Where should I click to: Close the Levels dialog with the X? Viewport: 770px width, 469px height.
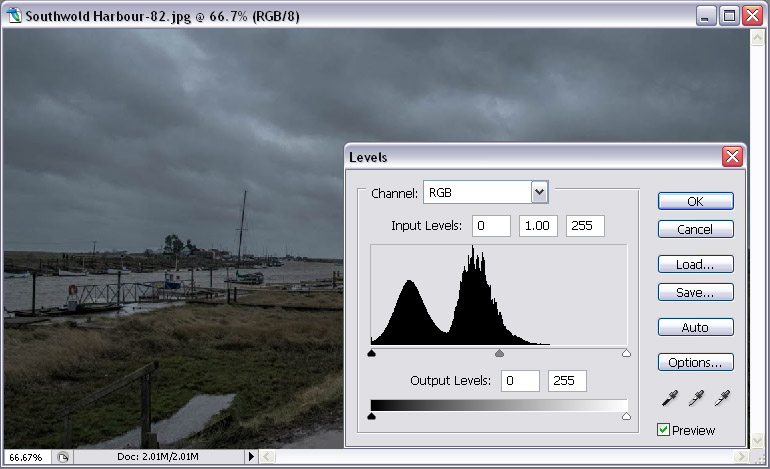(x=732, y=157)
